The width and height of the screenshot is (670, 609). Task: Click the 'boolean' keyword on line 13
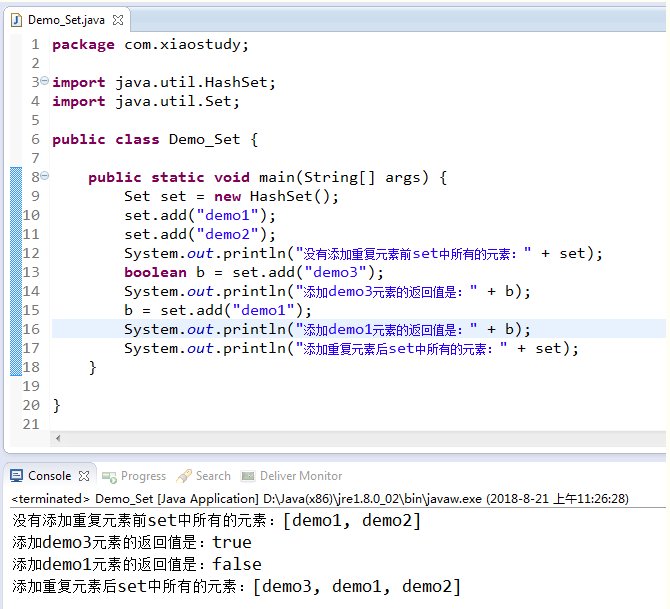point(156,272)
